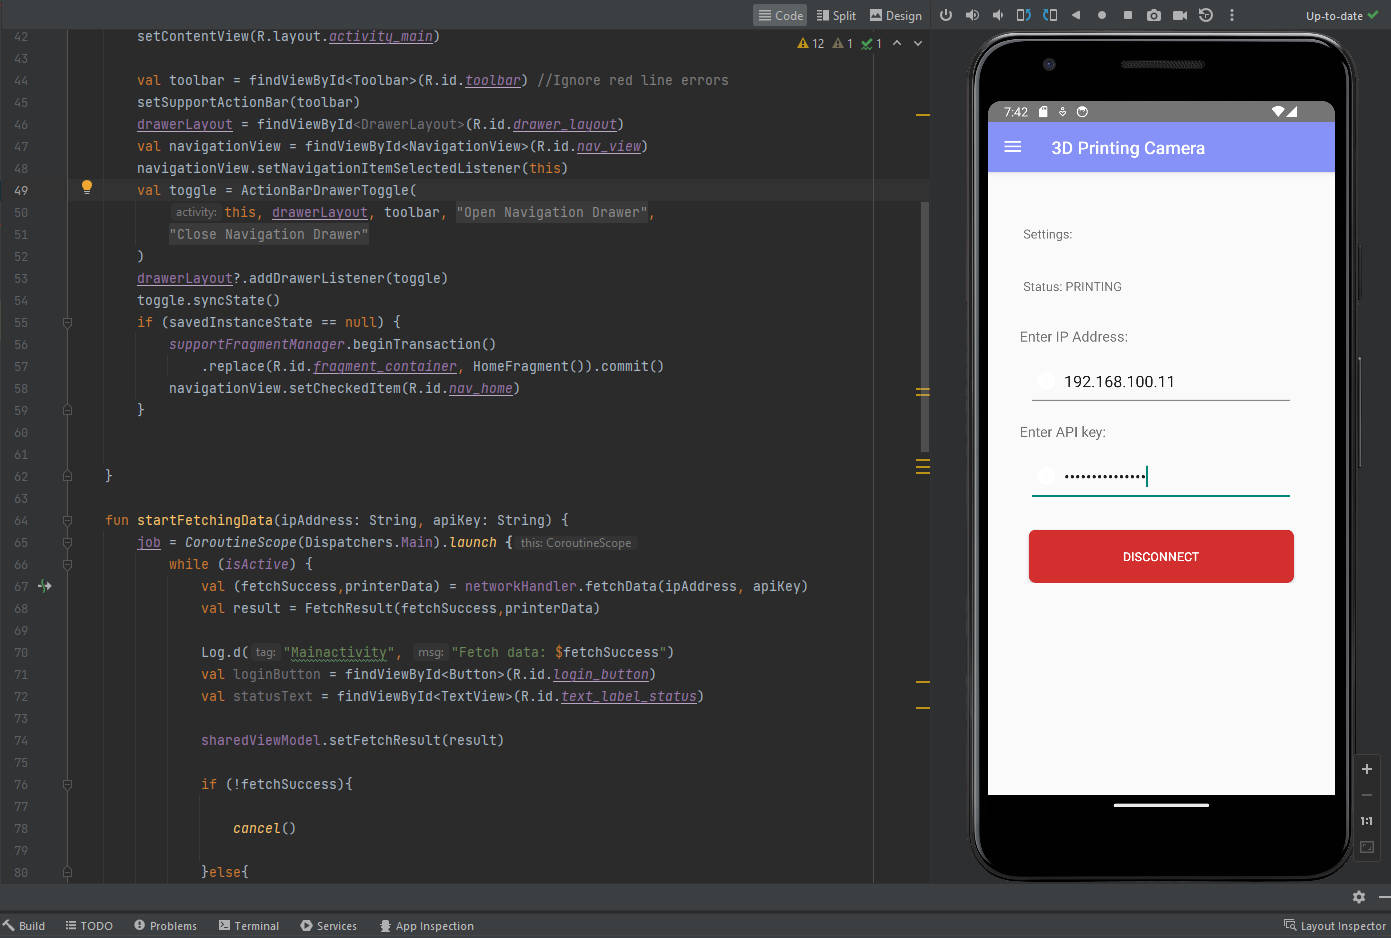1391x938 pixels.
Task: Click the API key password field
Action: pos(1160,476)
